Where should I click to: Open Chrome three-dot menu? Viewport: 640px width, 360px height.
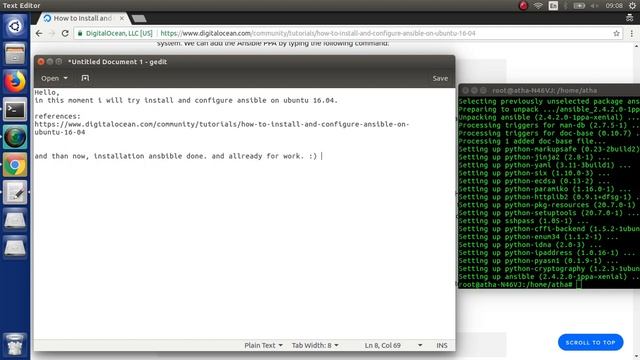tap(631, 33)
